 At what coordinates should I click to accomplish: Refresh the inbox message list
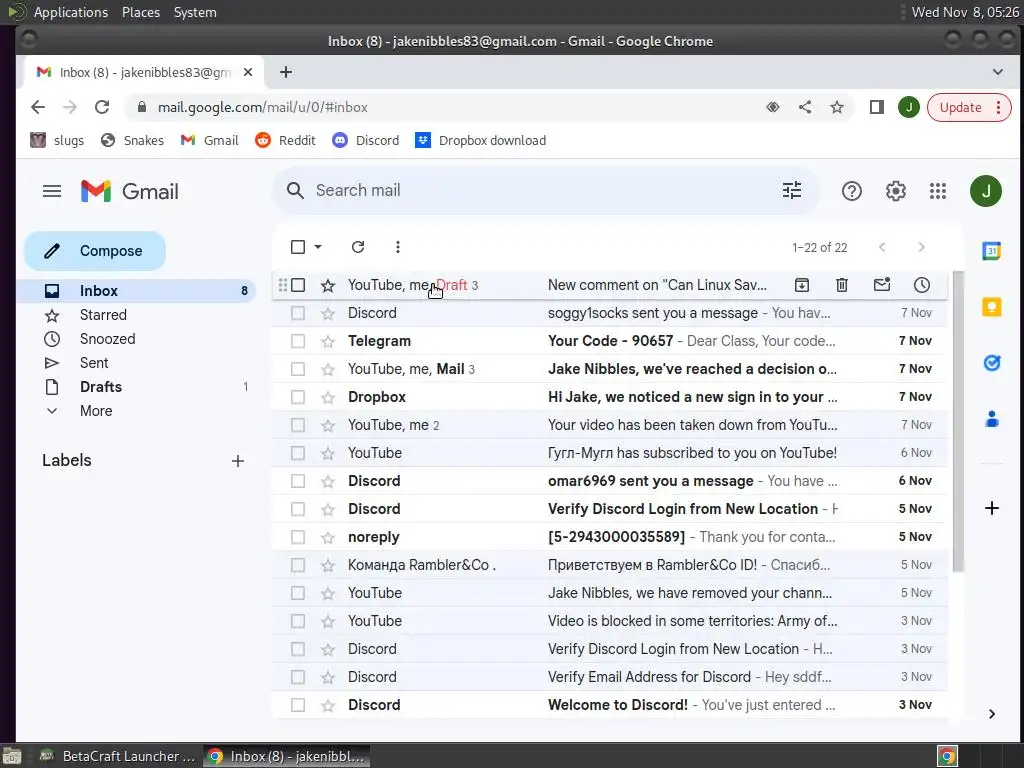[x=358, y=247]
